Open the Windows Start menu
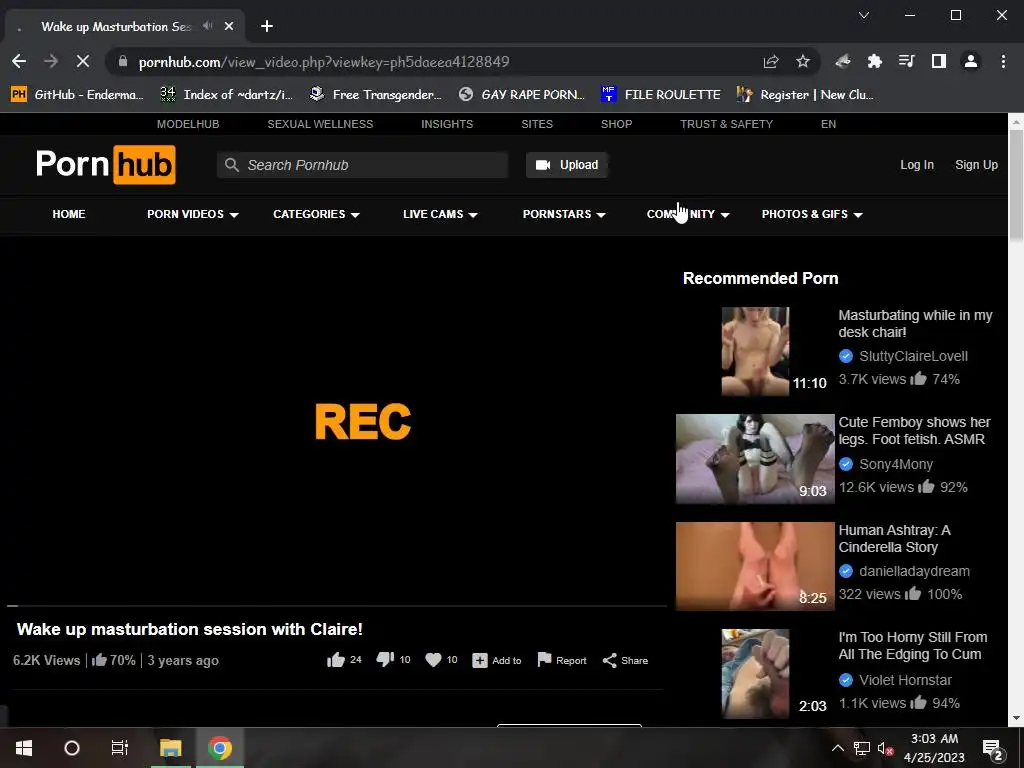Screen dimensions: 1024x768 tap(24, 748)
